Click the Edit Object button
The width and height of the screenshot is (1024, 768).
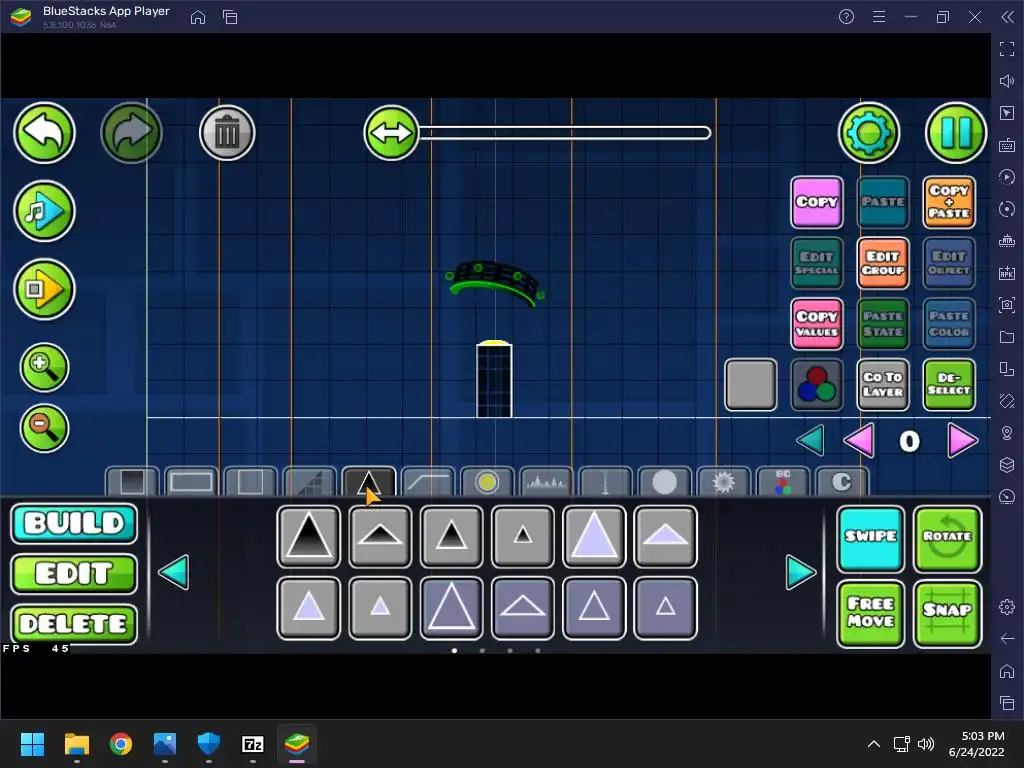pos(949,263)
